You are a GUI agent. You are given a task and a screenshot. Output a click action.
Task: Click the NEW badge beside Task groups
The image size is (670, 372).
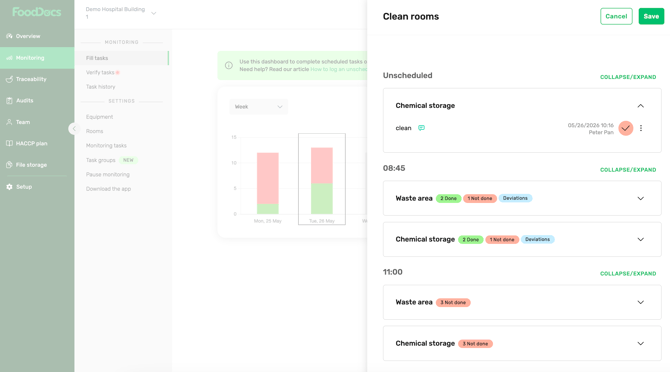pyautogui.click(x=128, y=160)
